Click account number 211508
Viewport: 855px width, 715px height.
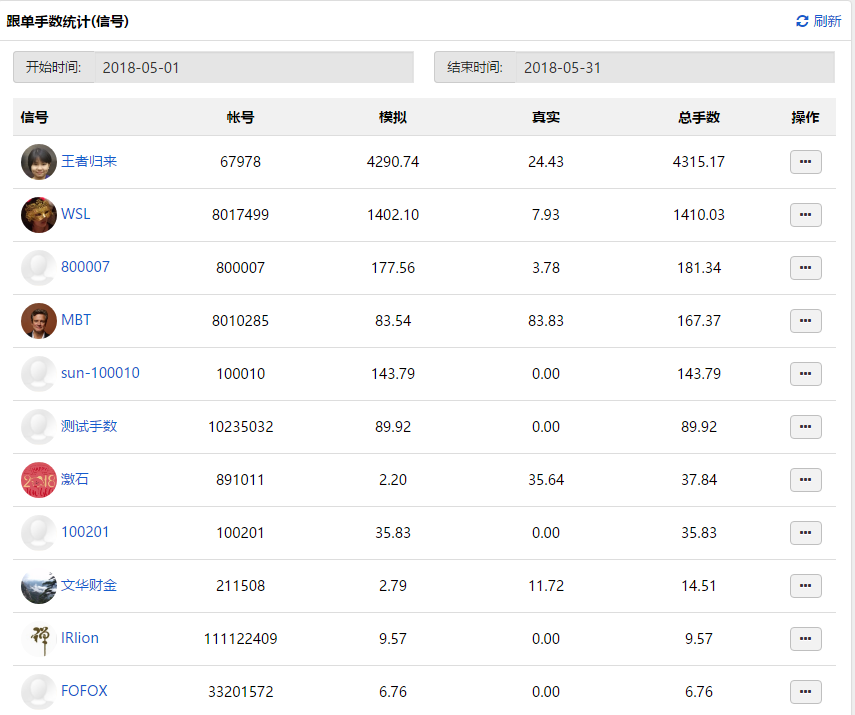click(240, 586)
